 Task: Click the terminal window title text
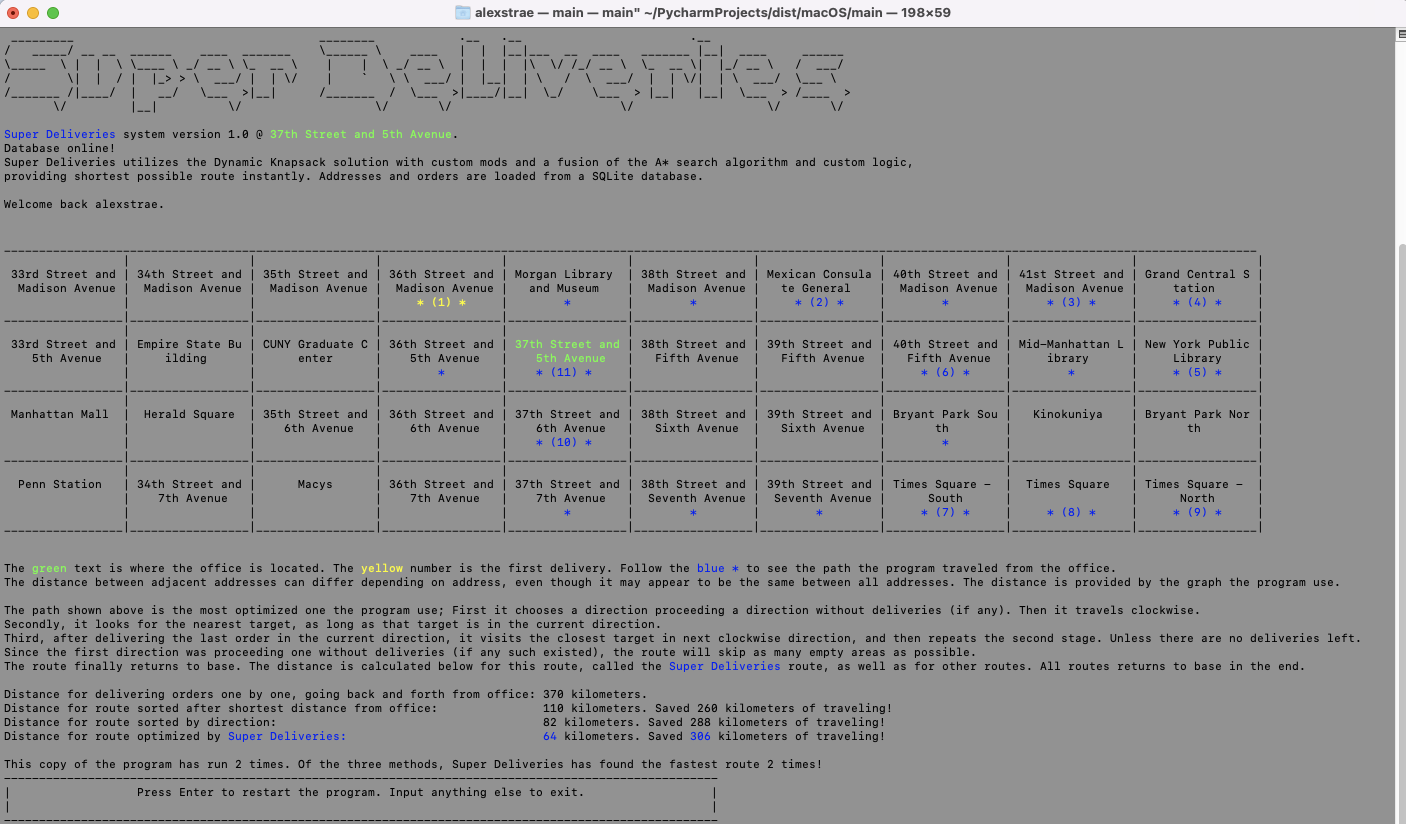pos(714,13)
